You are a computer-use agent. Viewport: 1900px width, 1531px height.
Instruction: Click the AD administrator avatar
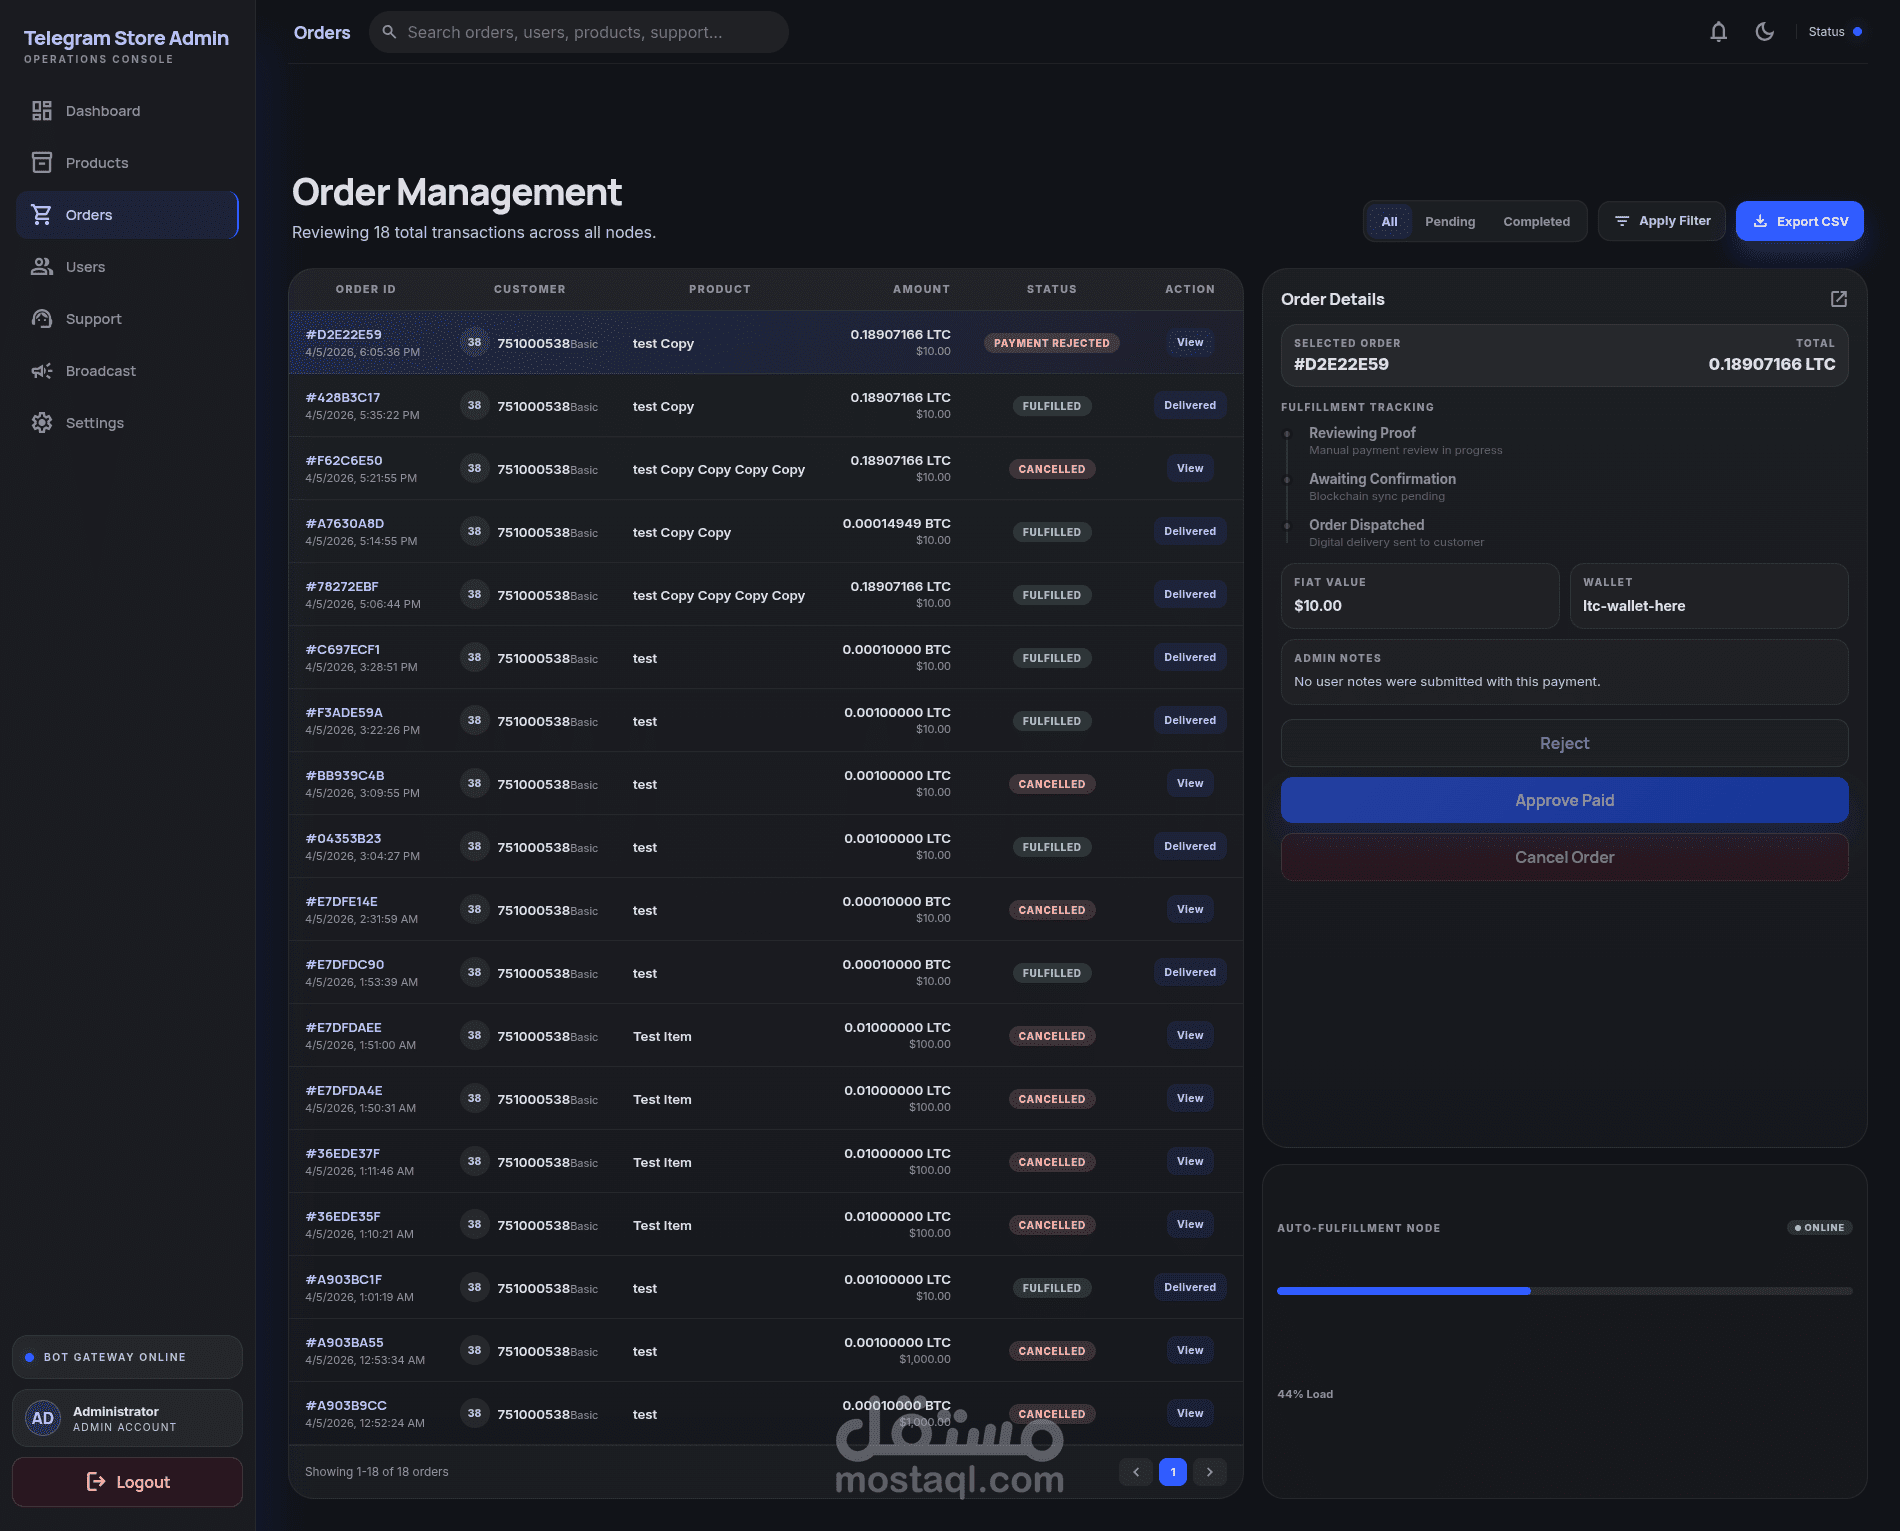point(43,1418)
